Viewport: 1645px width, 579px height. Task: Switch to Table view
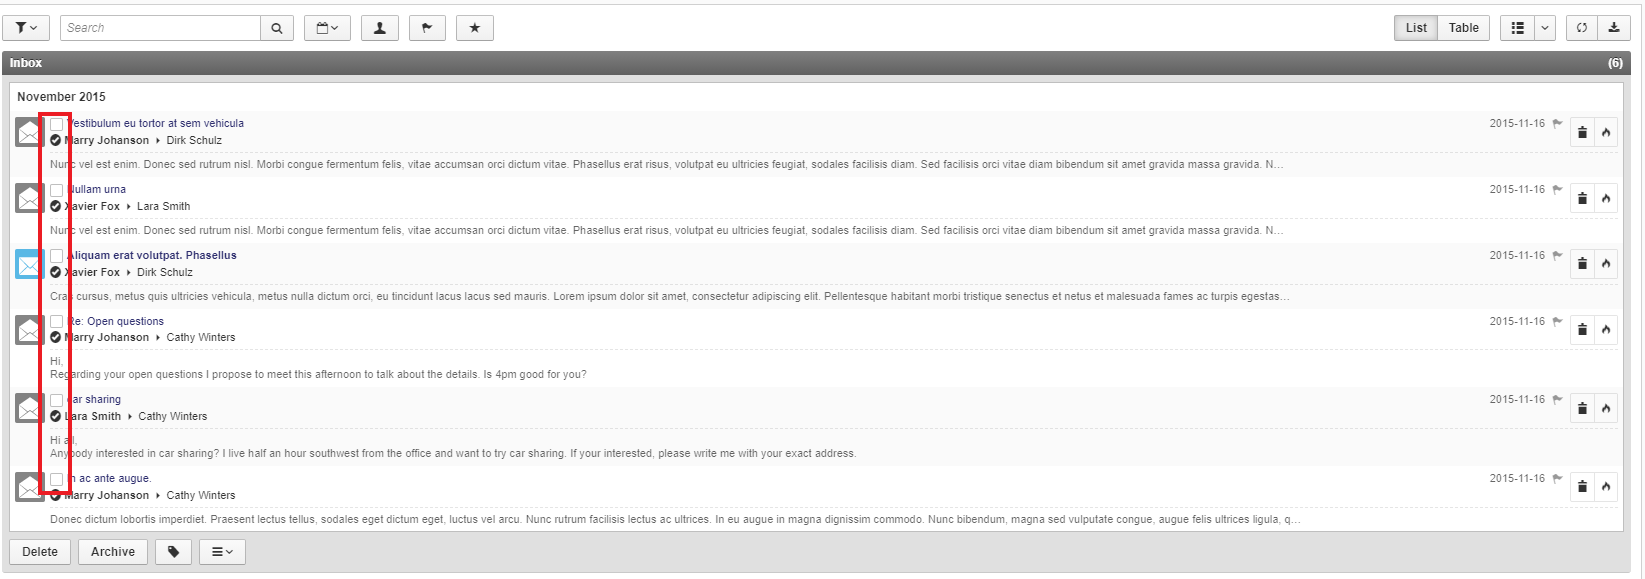point(1464,28)
